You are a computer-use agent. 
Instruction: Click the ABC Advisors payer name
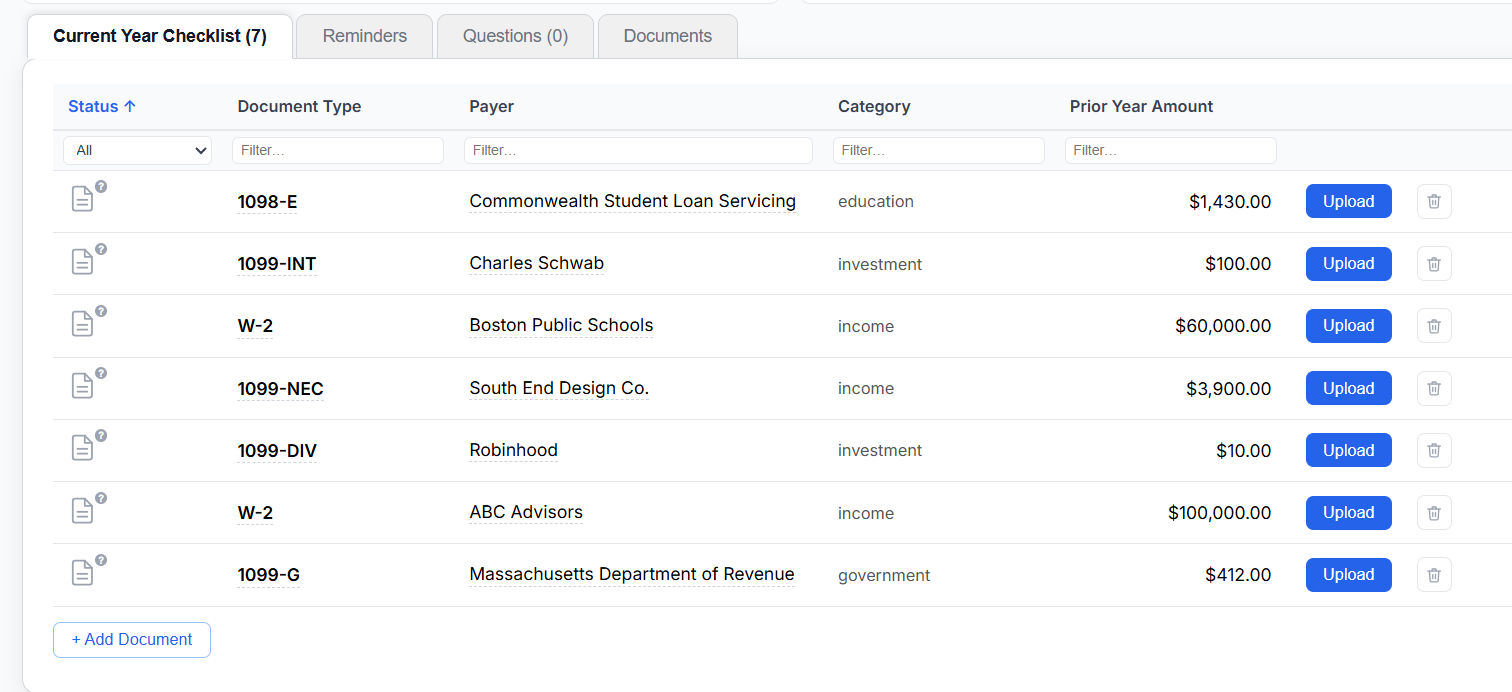(x=526, y=512)
